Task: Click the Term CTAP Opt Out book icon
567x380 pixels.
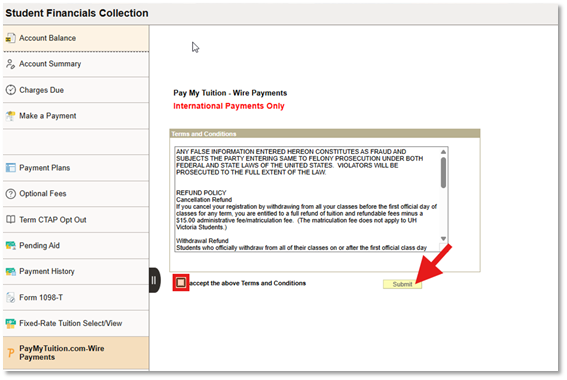Action: pos(10,219)
